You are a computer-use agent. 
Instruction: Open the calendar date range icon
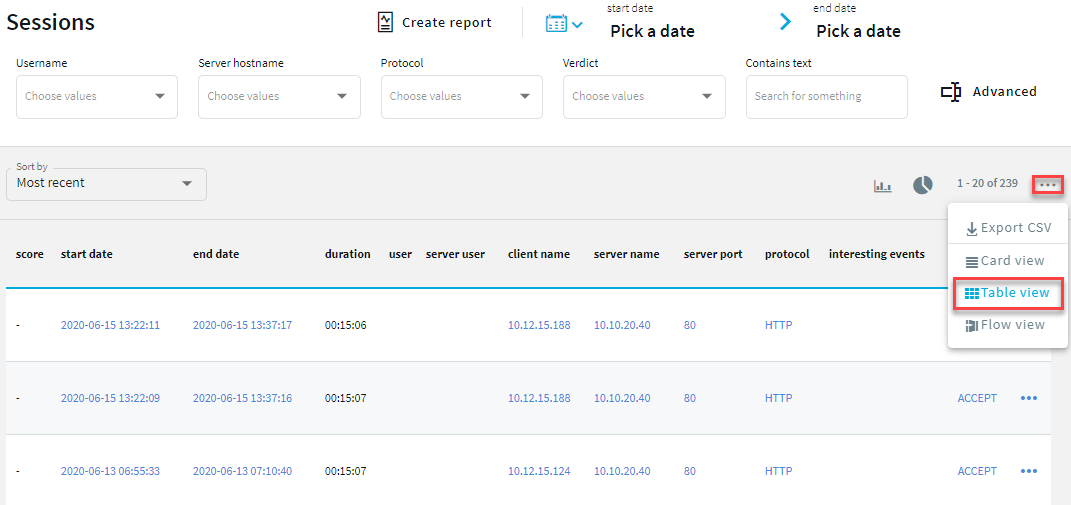(563, 23)
